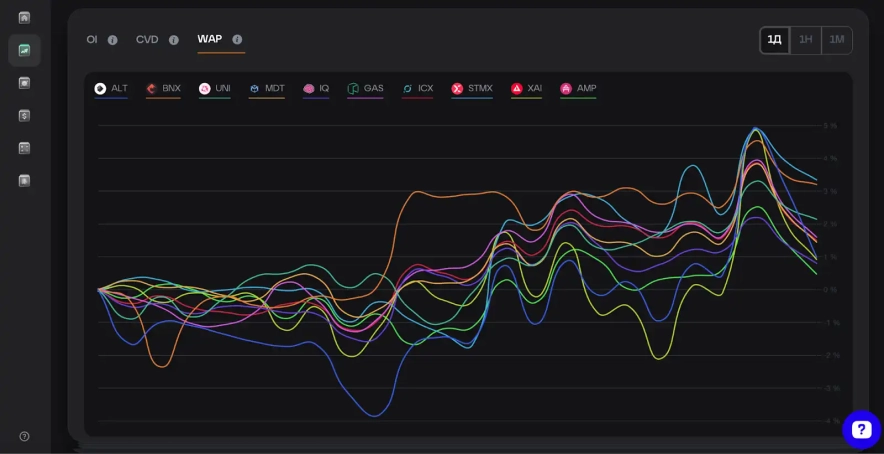Viewport: 884px width, 454px height.
Task: Toggle ALT series in chart legend
Action: [x=111, y=89]
